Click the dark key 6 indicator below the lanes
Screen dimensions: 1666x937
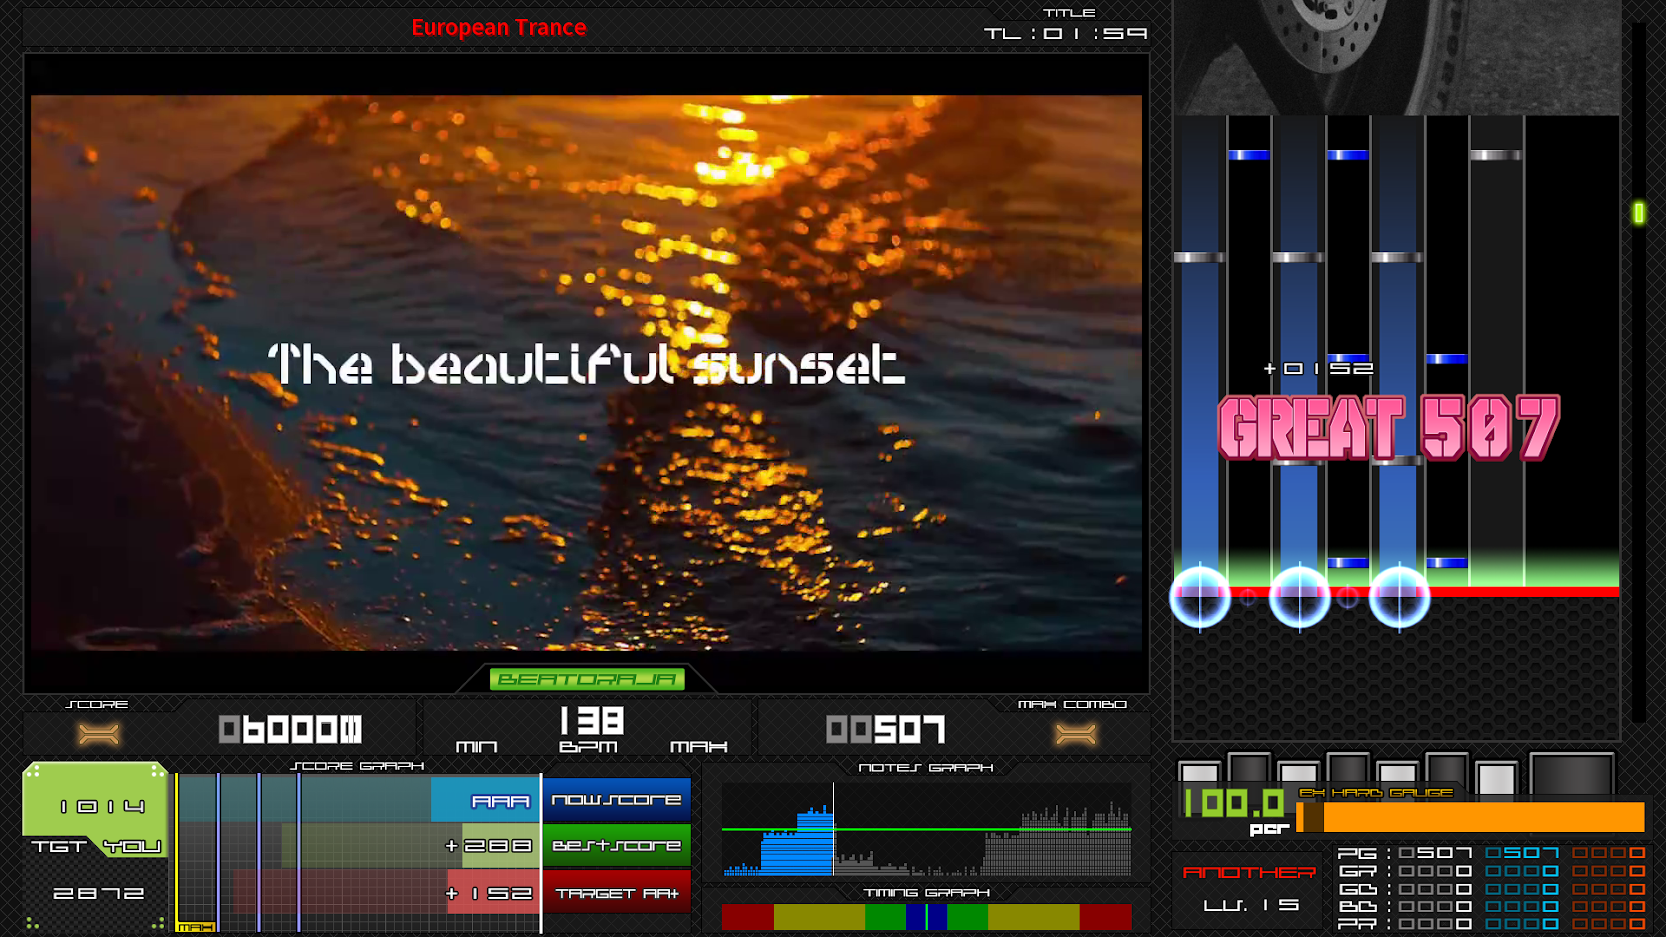tap(1447, 767)
